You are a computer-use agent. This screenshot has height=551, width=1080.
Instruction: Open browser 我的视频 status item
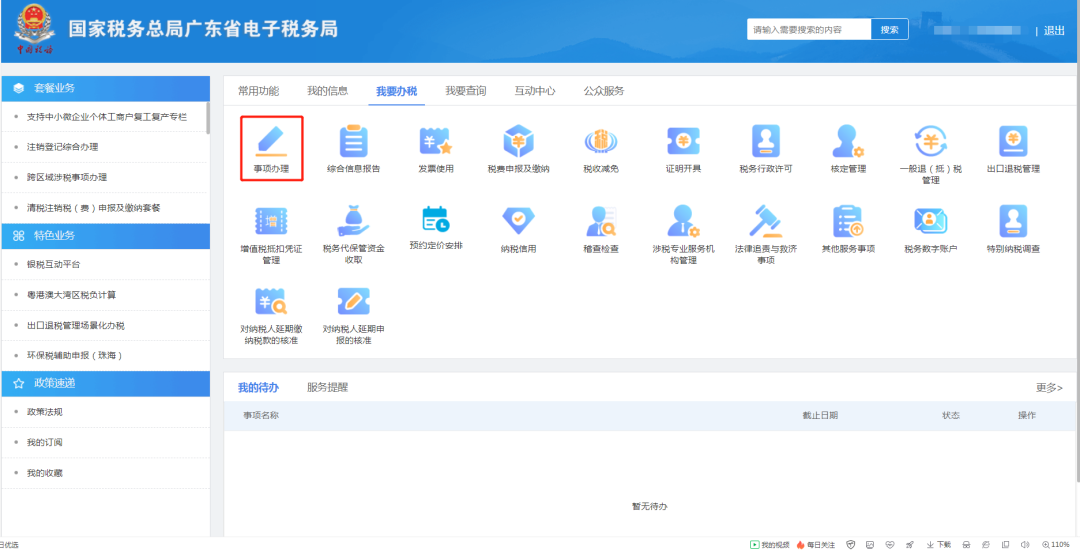coord(770,545)
